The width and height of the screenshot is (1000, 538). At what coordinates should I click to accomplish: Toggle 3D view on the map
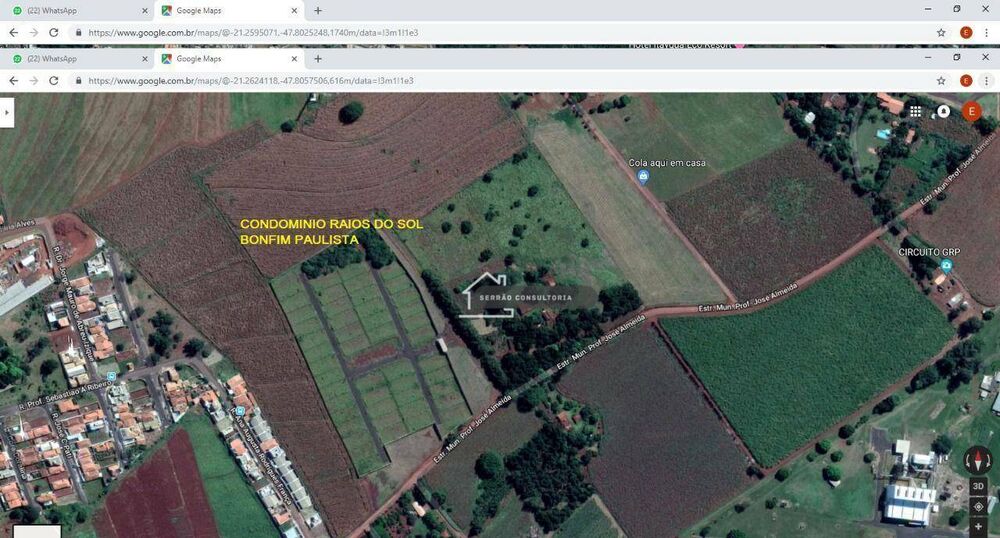pyautogui.click(x=978, y=486)
